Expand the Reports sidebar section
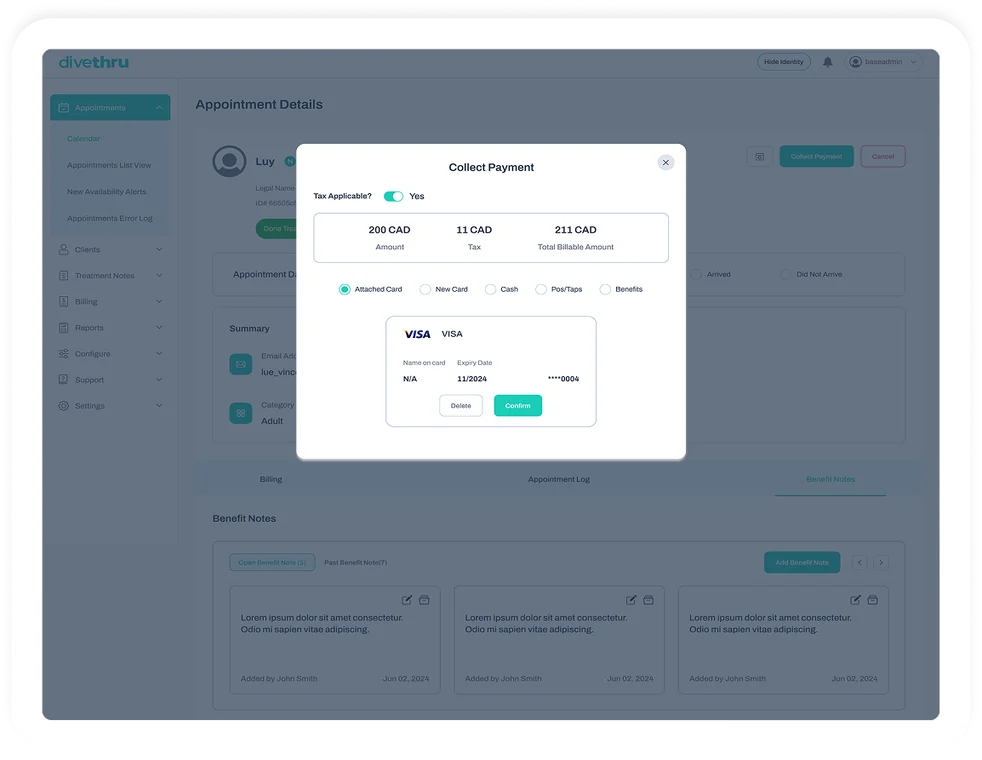This screenshot has width=982, height=760. click(x=159, y=327)
